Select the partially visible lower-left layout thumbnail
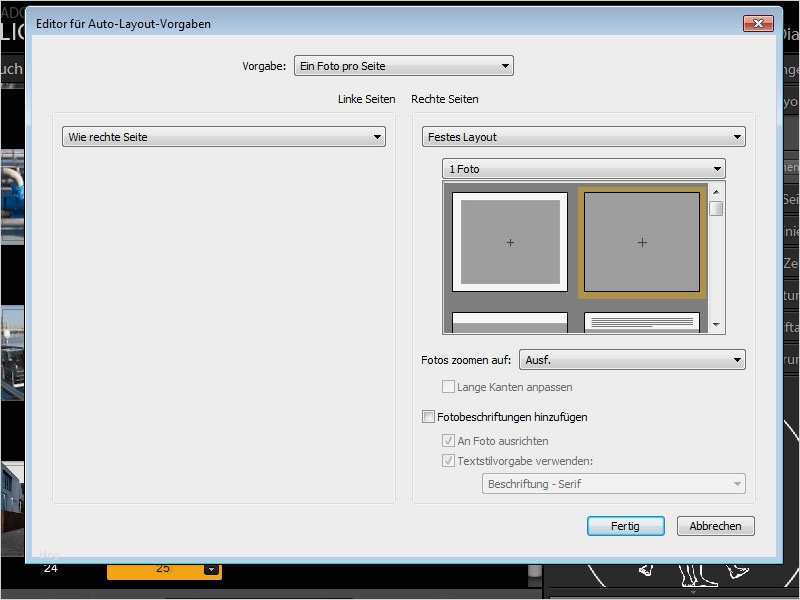Viewport: 800px width, 600px height. coord(510,322)
